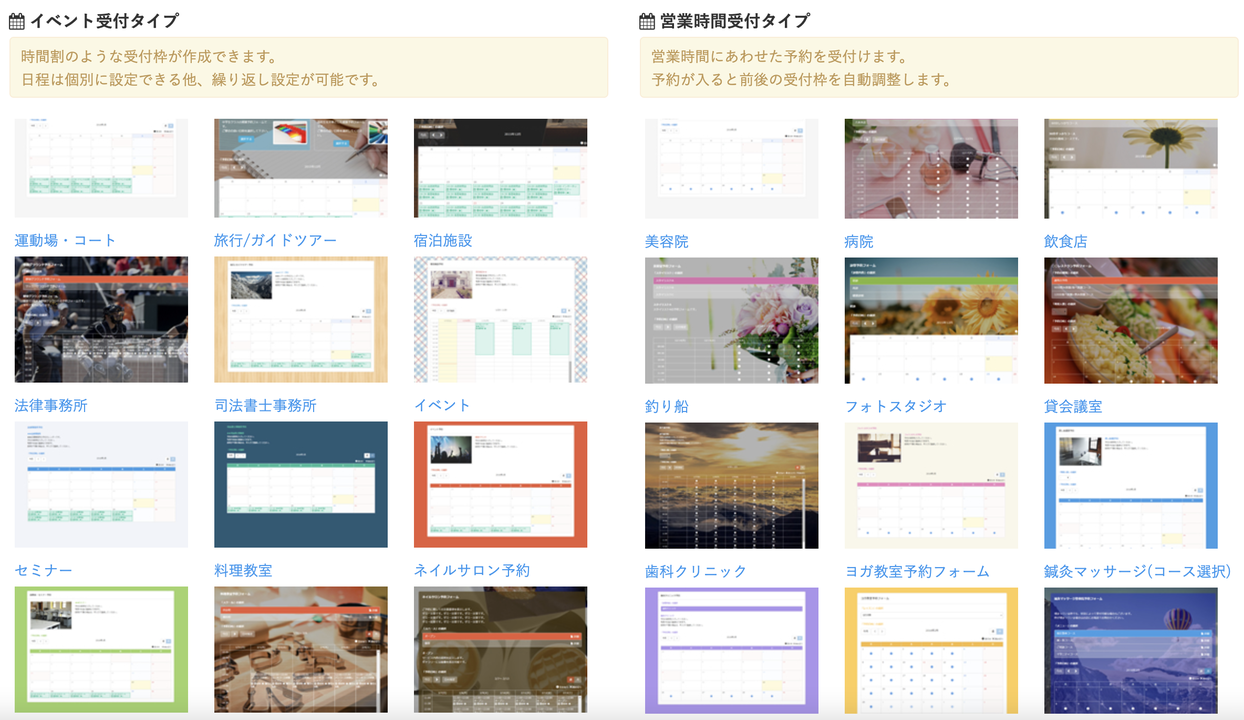1244x720 pixels.
Task: Click the perfume bottles thumbnail in the top row
Action: click(x=931, y=169)
